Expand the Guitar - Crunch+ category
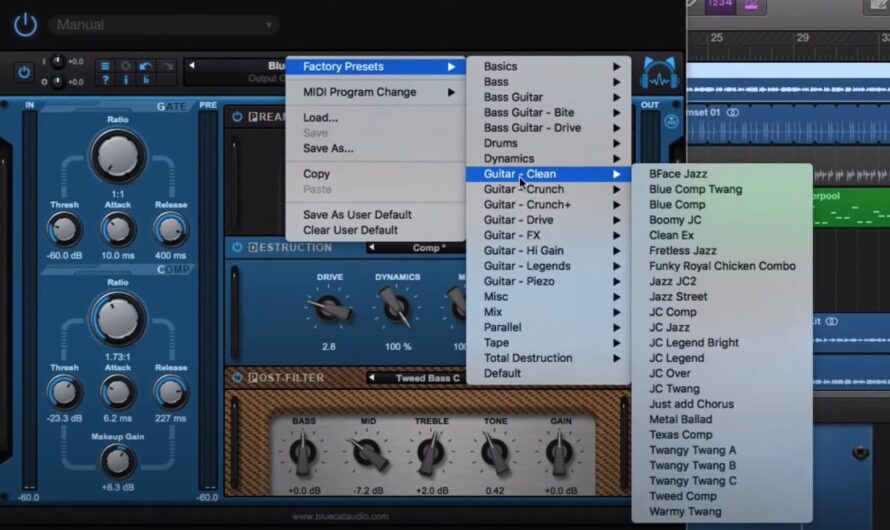This screenshot has width=890, height=530. pos(548,204)
